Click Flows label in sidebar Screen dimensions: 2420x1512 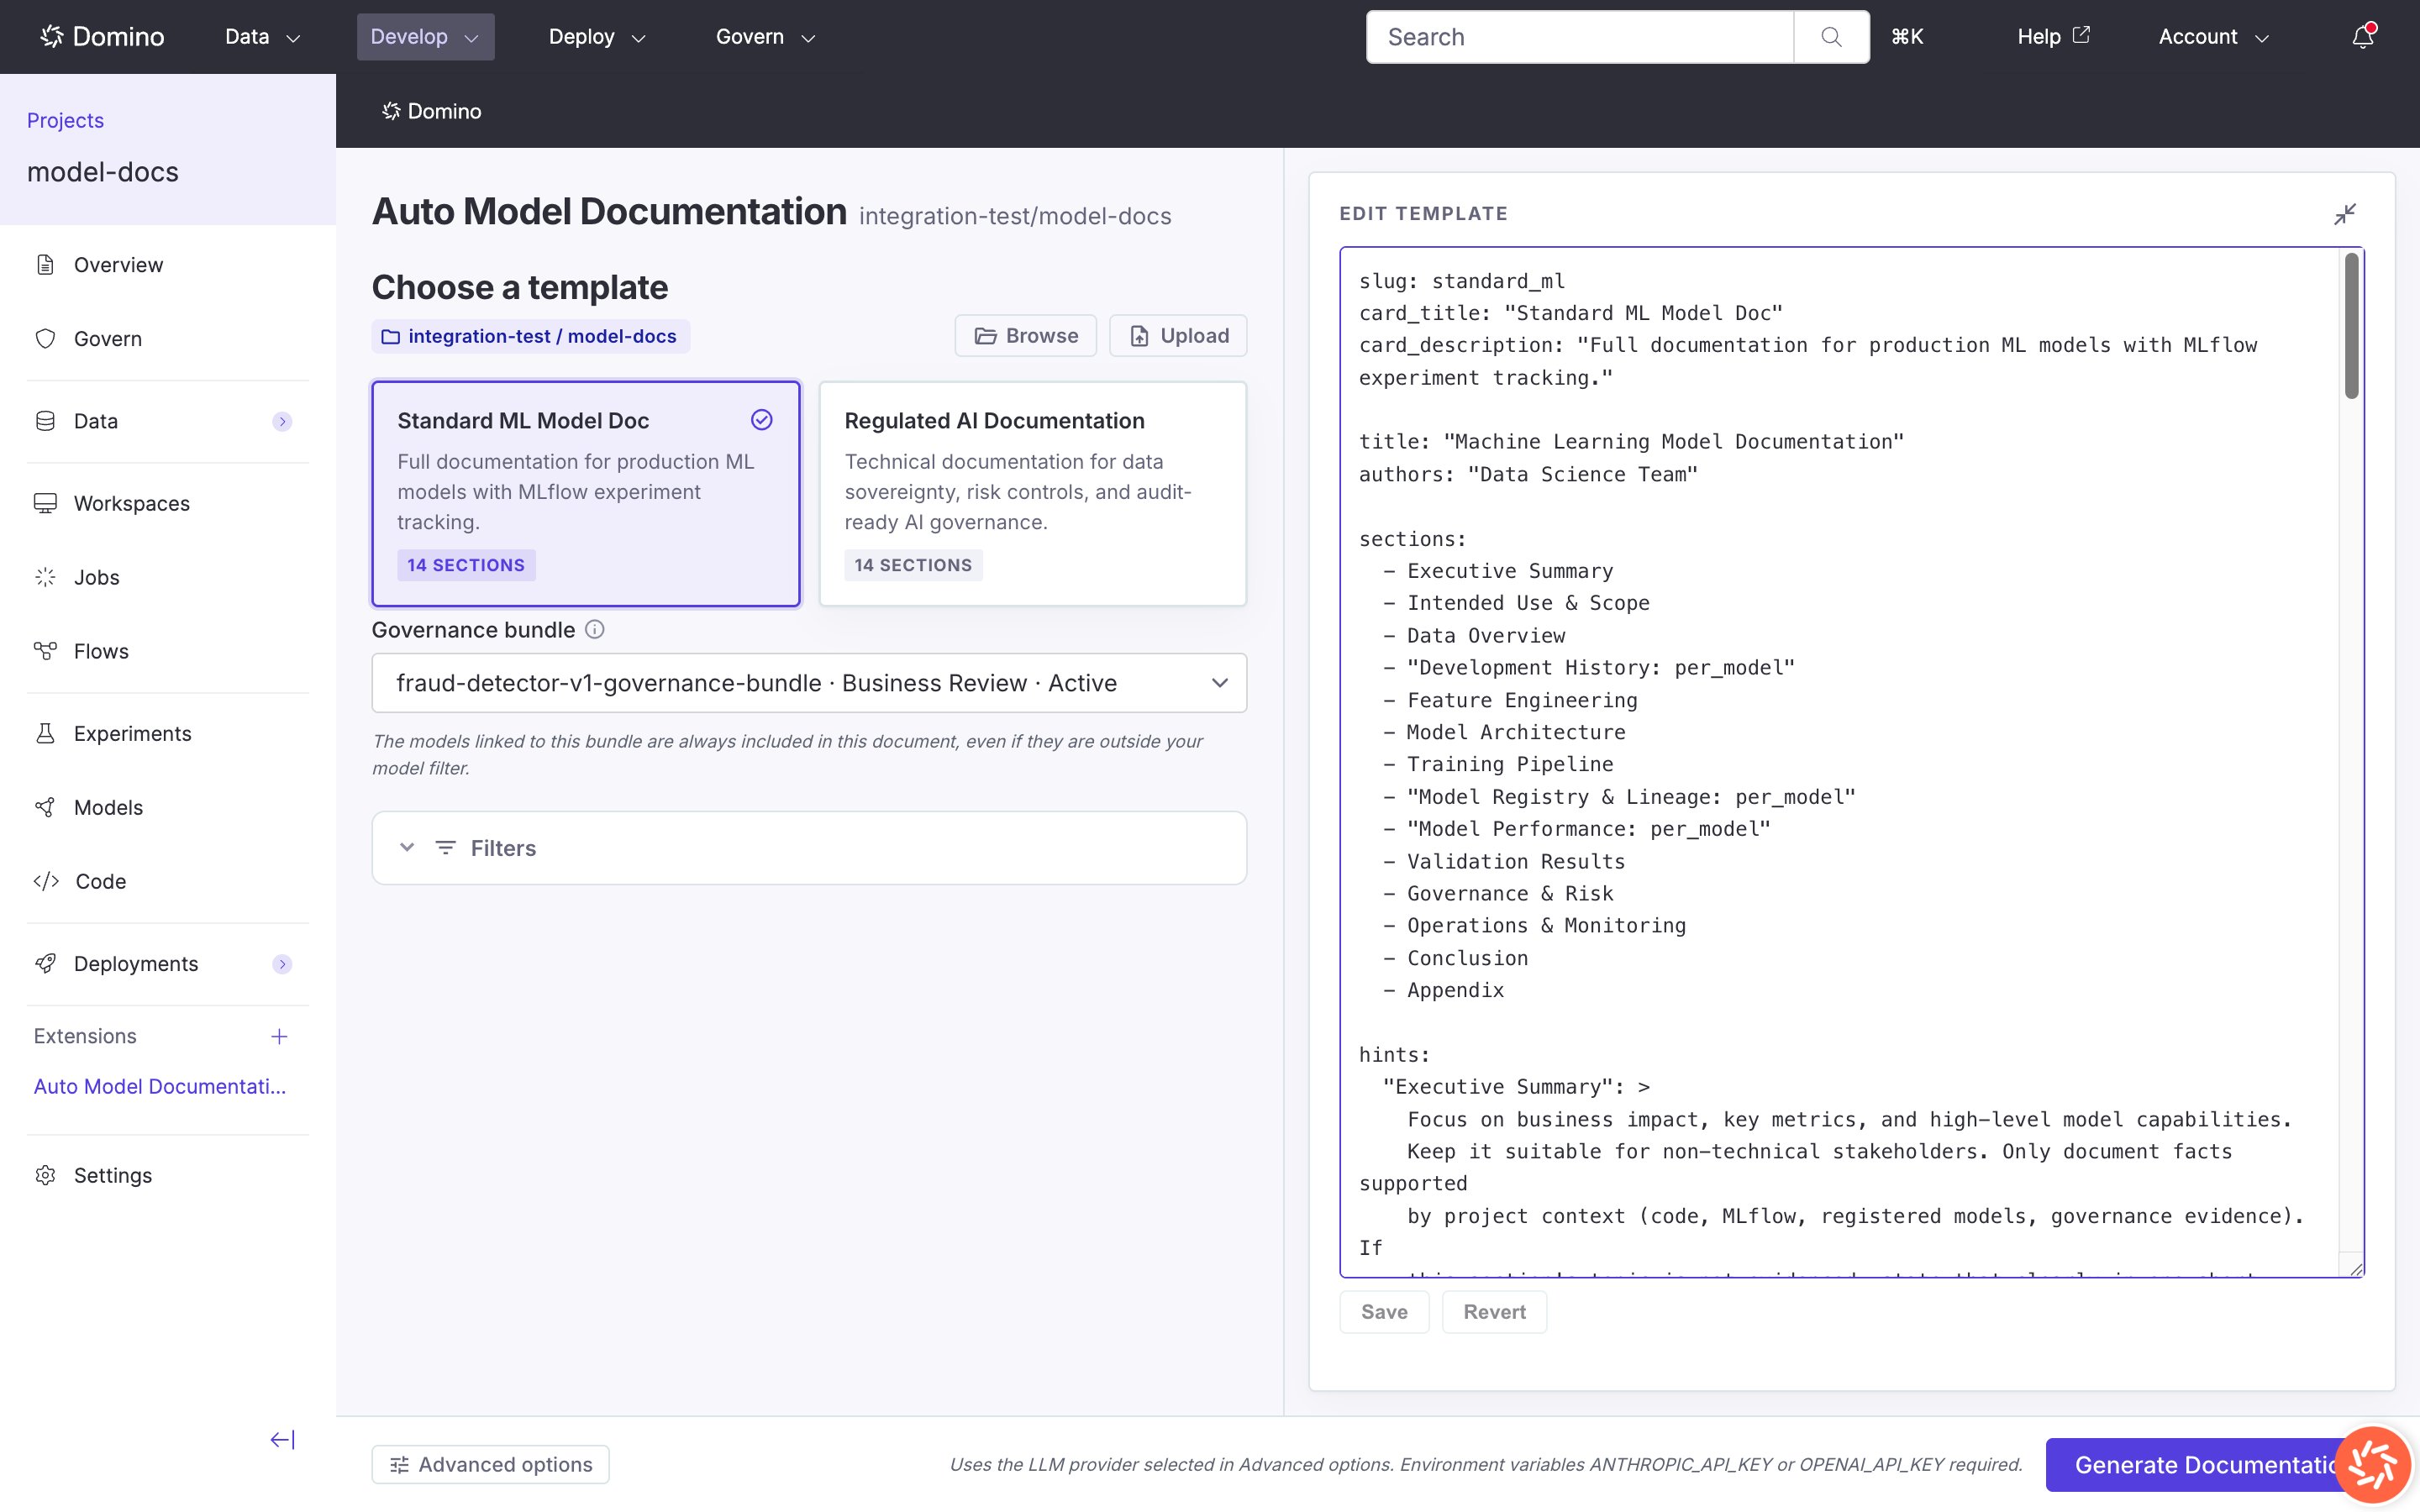(x=101, y=651)
